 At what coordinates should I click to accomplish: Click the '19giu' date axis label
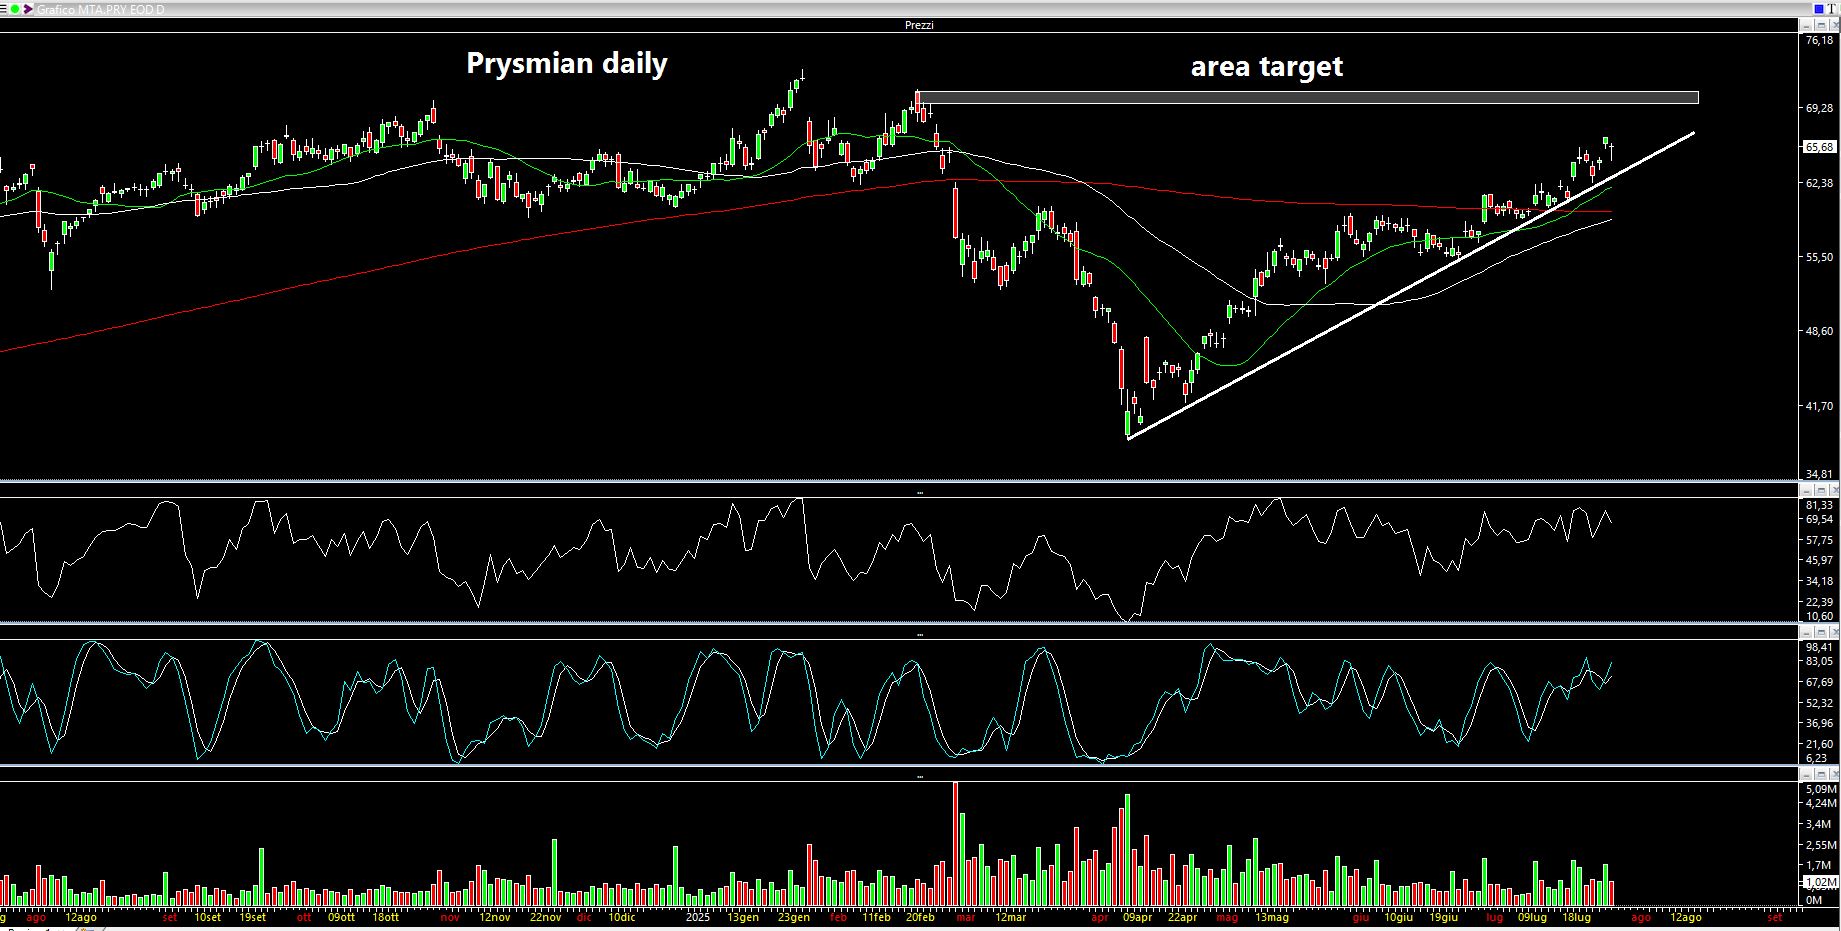pyautogui.click(x=1443, y=917)
